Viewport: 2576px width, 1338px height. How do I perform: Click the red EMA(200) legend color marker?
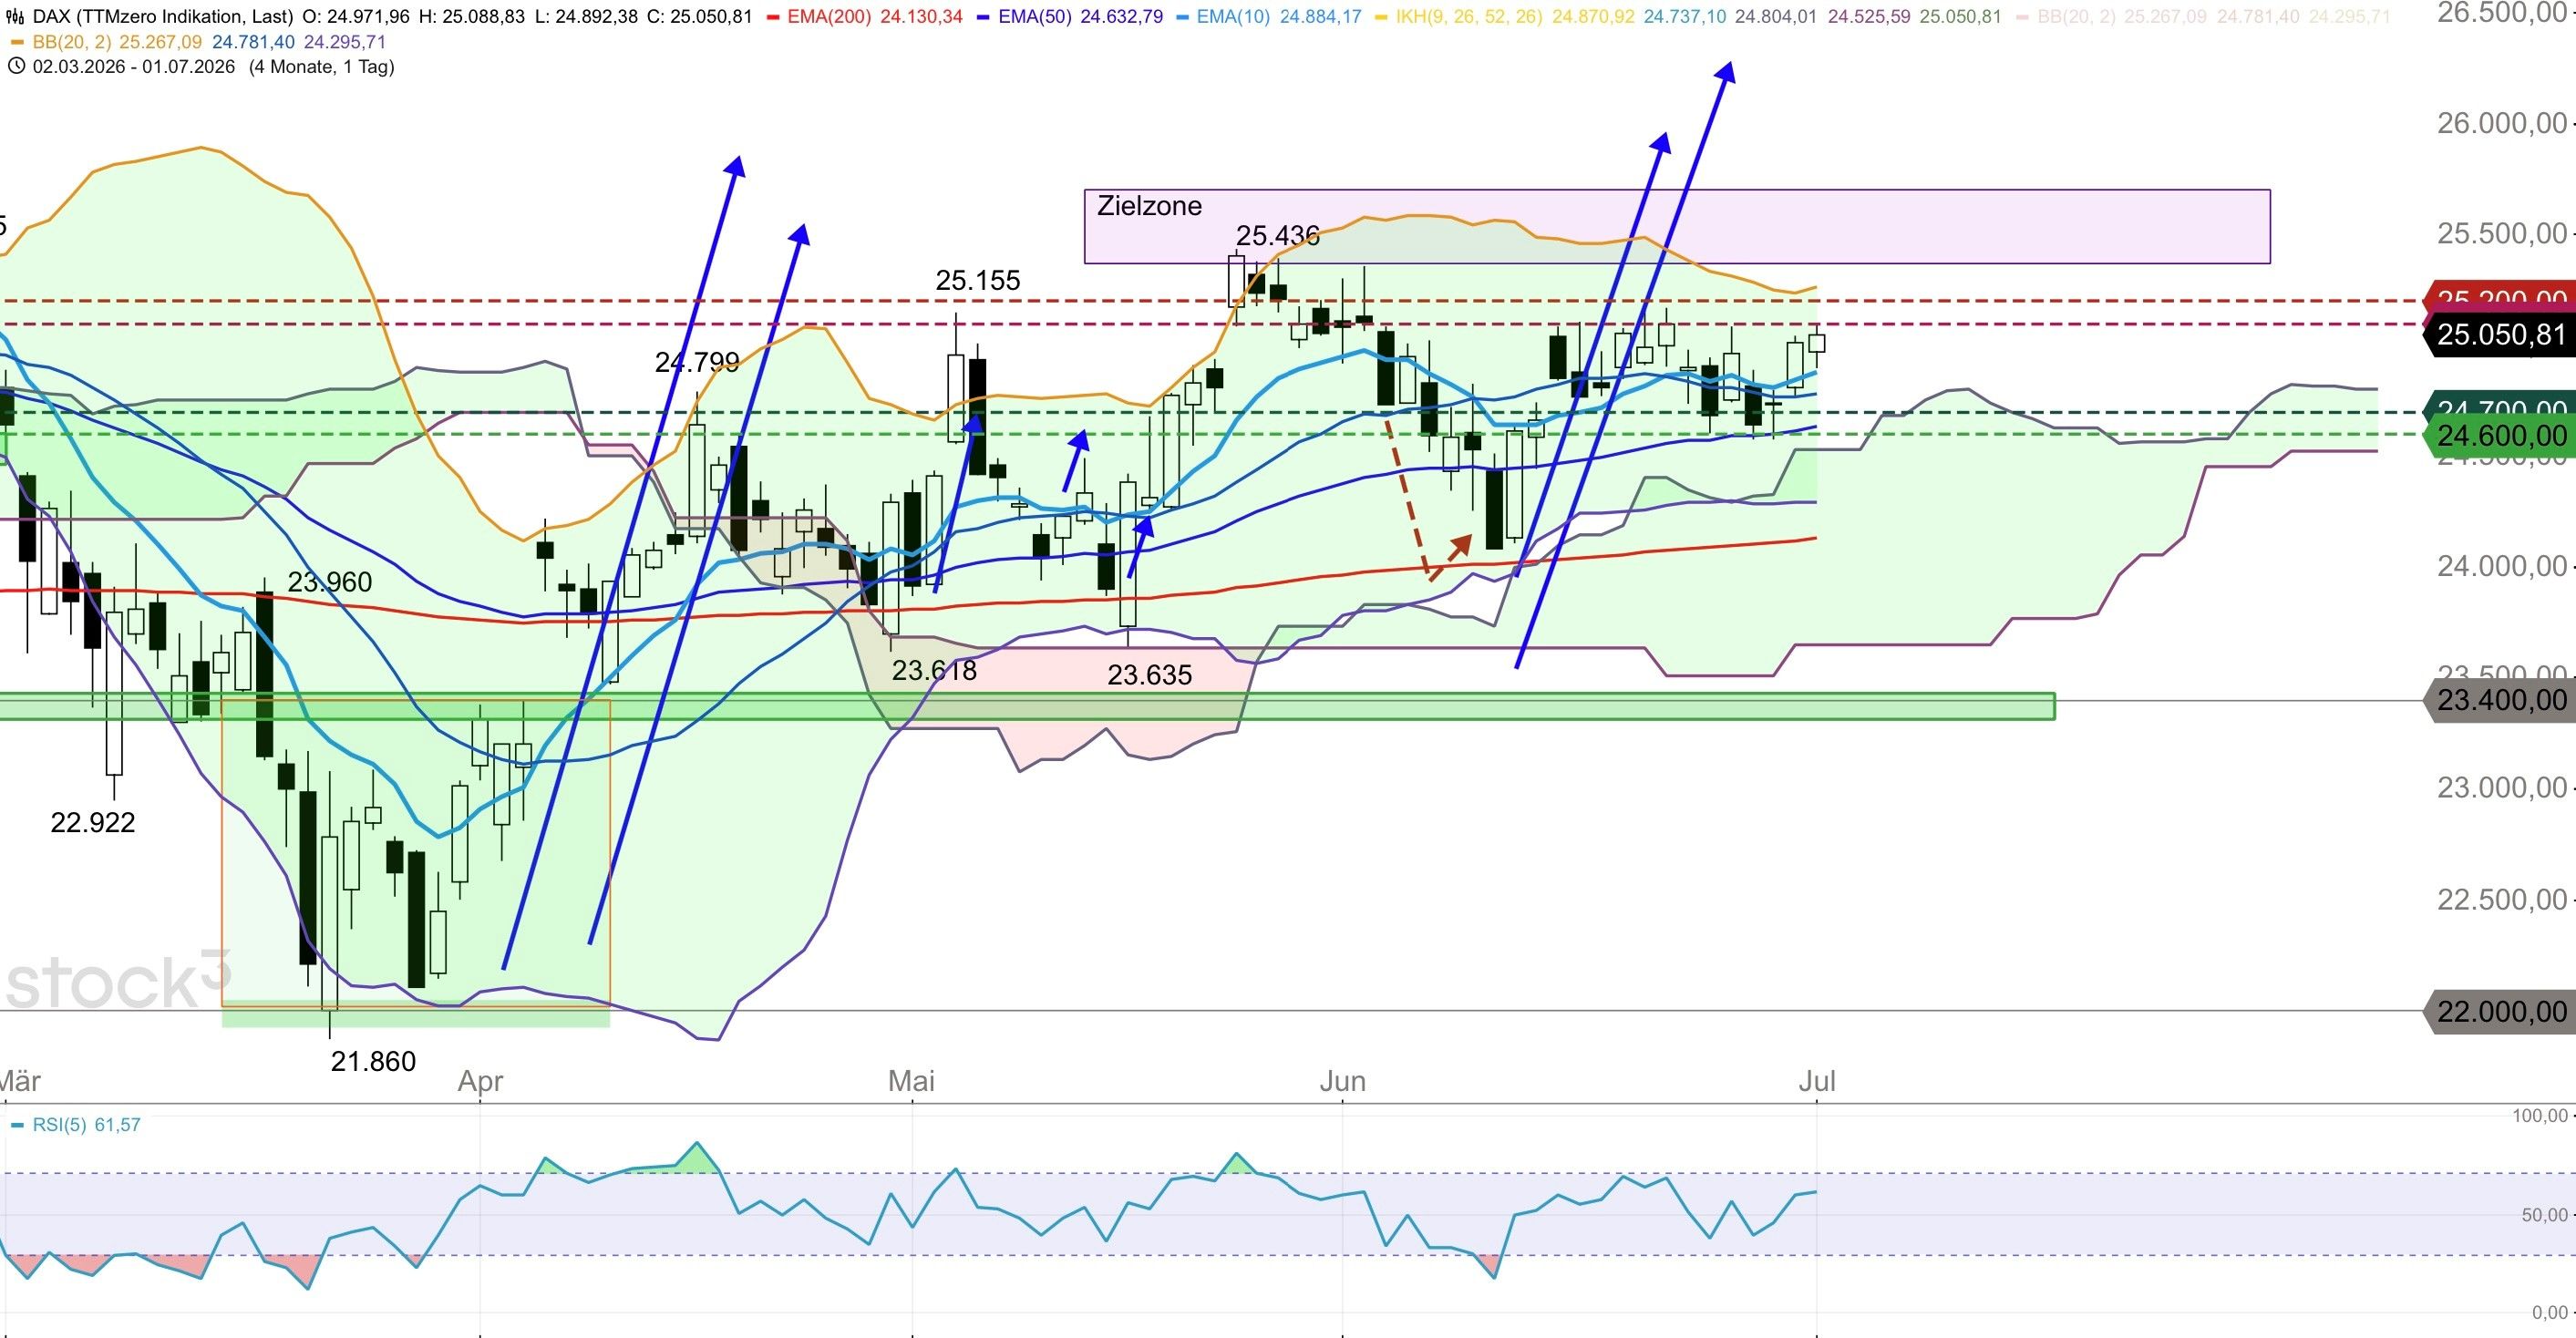click(x=773, y=17)
